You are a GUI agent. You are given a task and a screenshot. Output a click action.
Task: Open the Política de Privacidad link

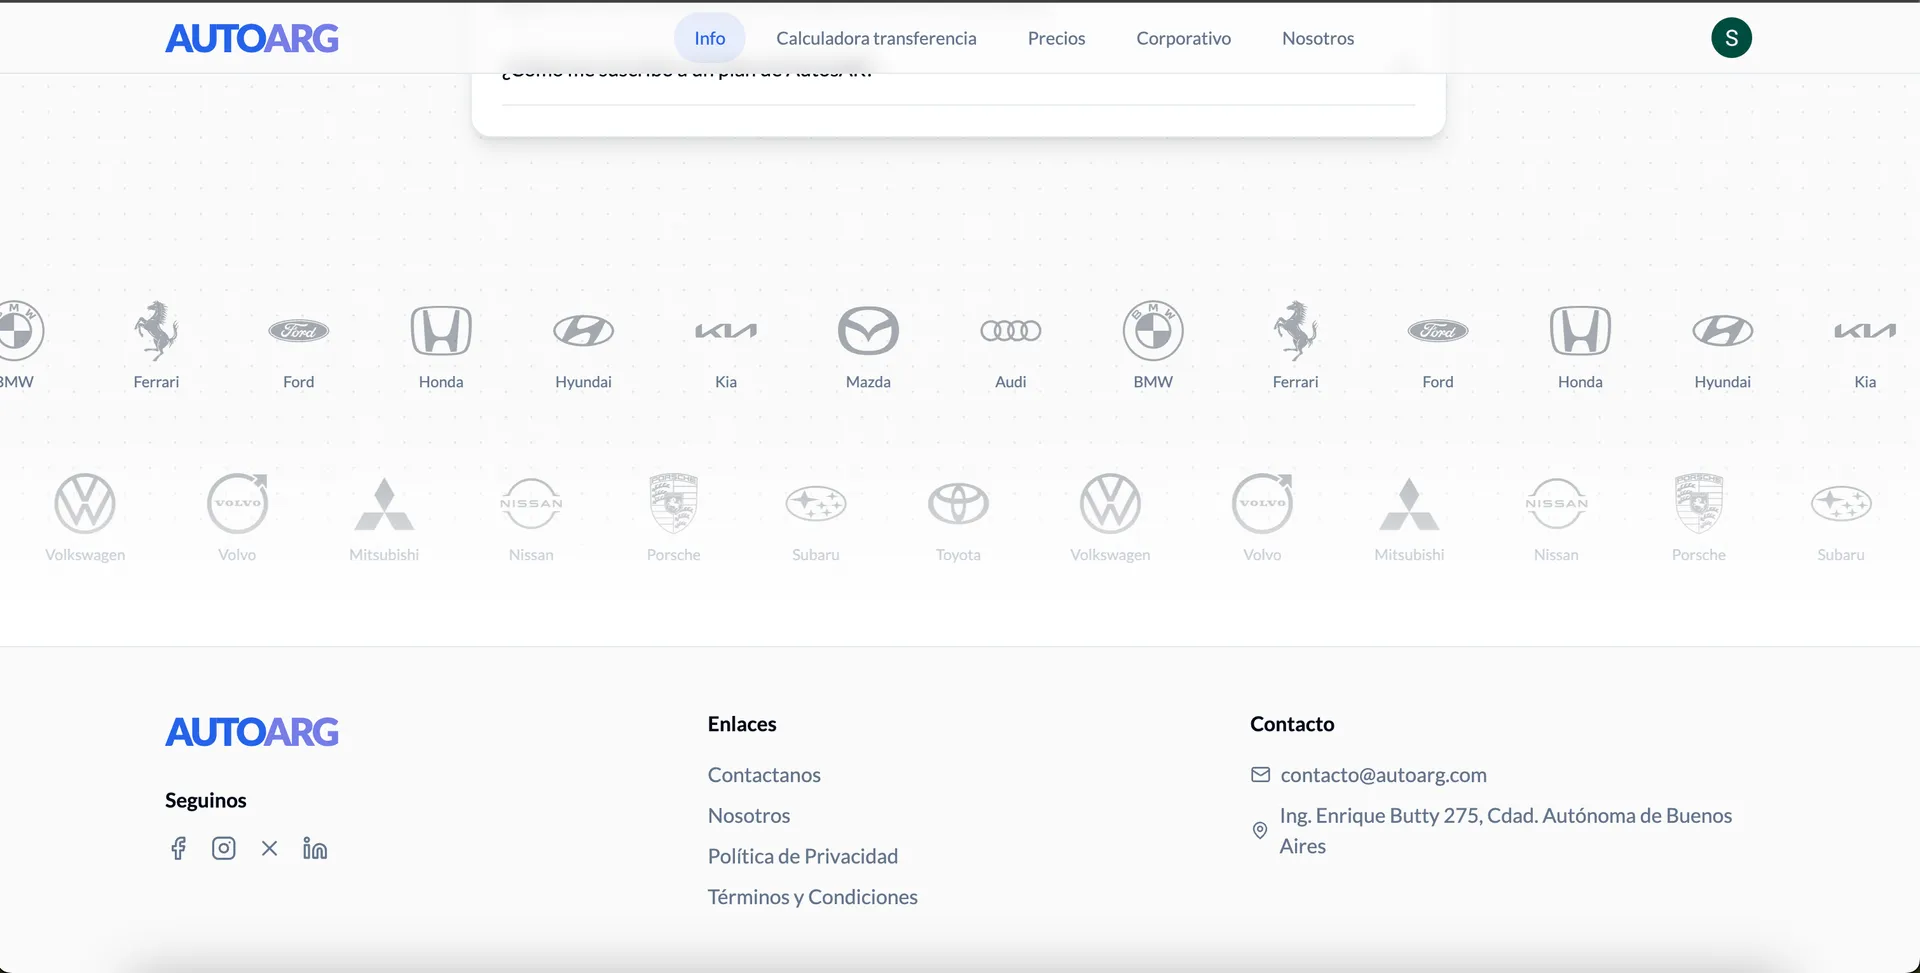tap(803, 856)
